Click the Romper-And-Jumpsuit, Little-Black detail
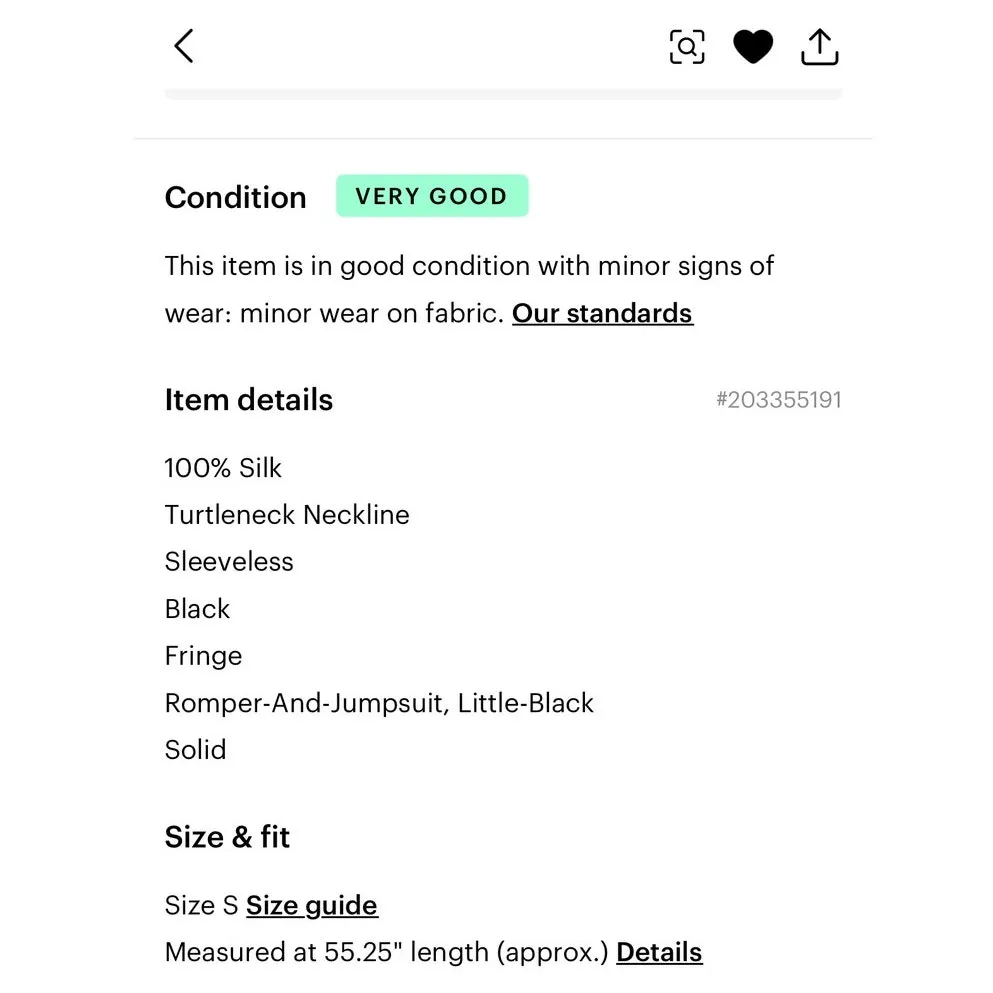 tap(379, 703)
